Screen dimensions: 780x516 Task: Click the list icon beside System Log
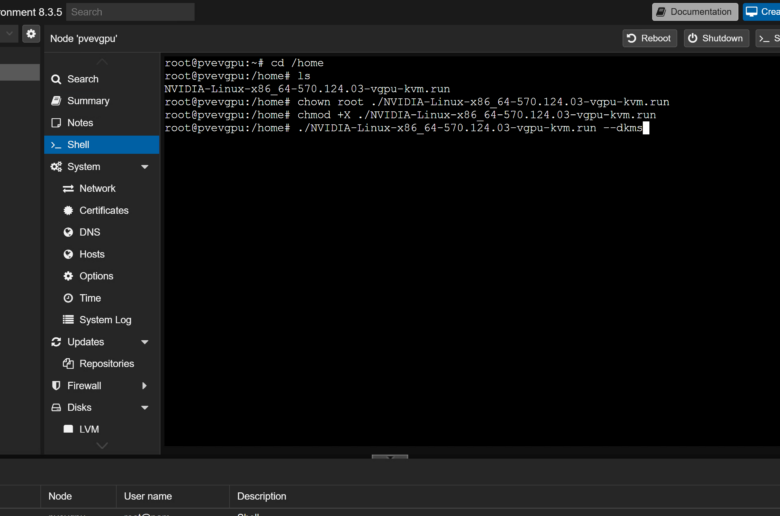(68, 319)
